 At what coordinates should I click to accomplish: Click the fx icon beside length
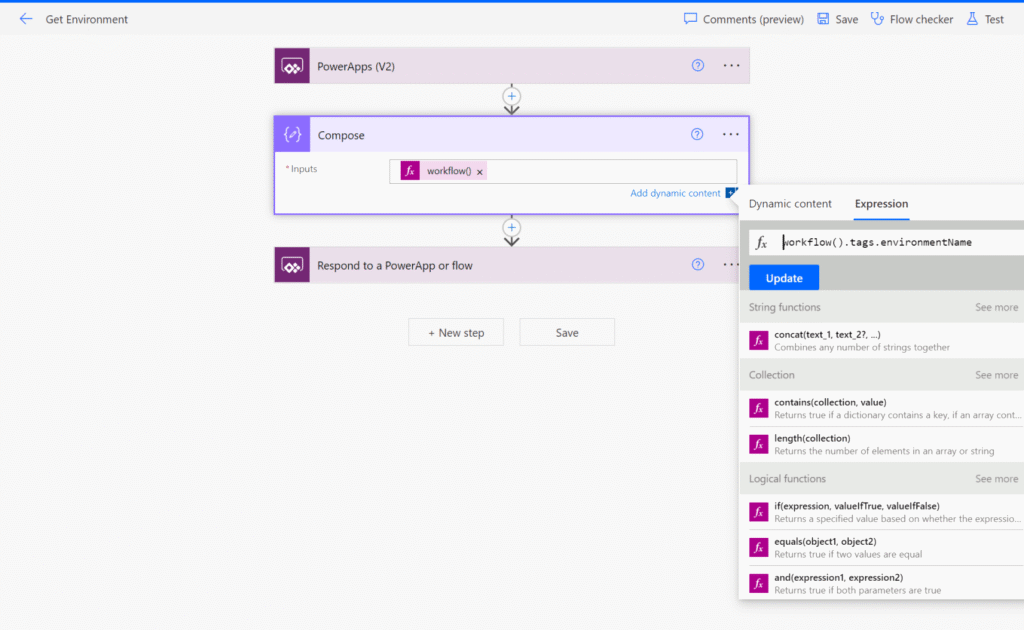pyautogui.click(x=758, y=445)
